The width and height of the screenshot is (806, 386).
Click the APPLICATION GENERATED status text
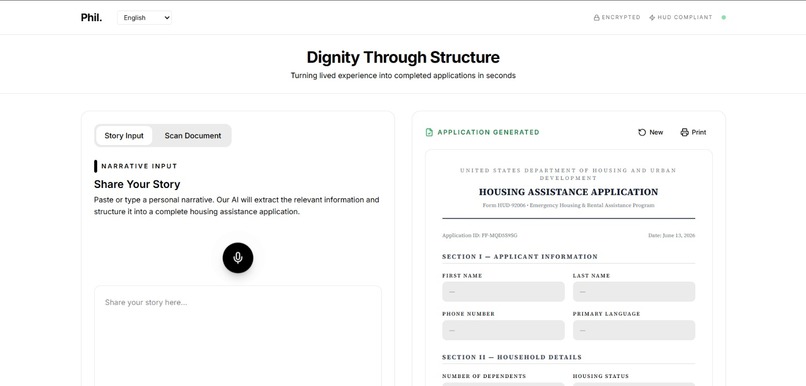[488, 133]
